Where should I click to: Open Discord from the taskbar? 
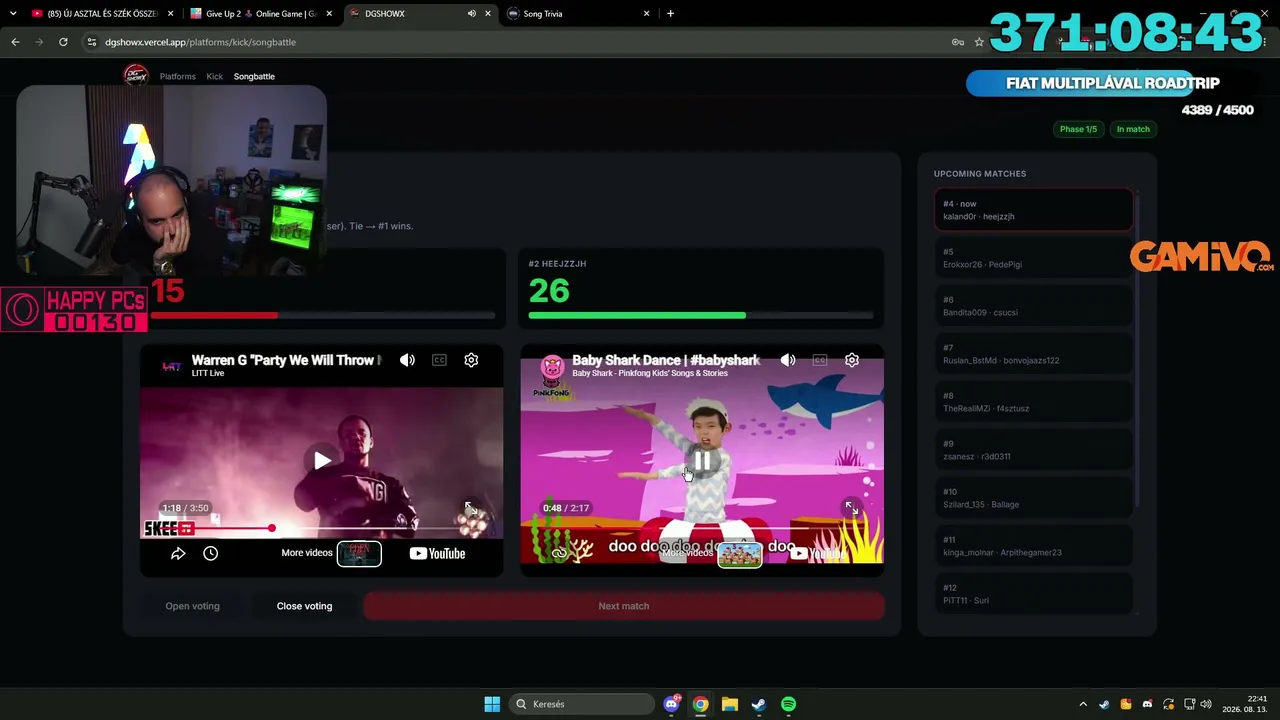[x=672, y=704]
